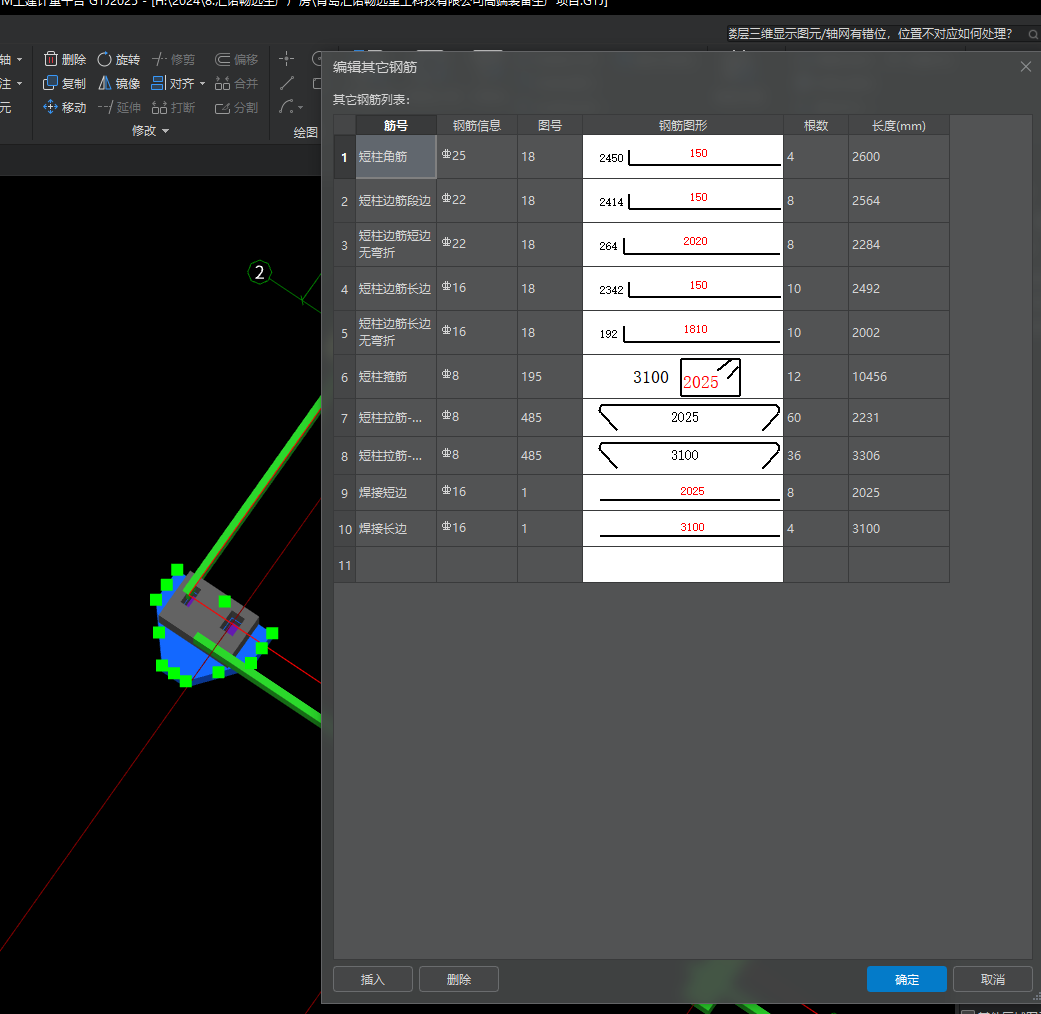Close the 编辑其它钢筋 dialog
The image size is (1041, 1014).
point(1026,66)
